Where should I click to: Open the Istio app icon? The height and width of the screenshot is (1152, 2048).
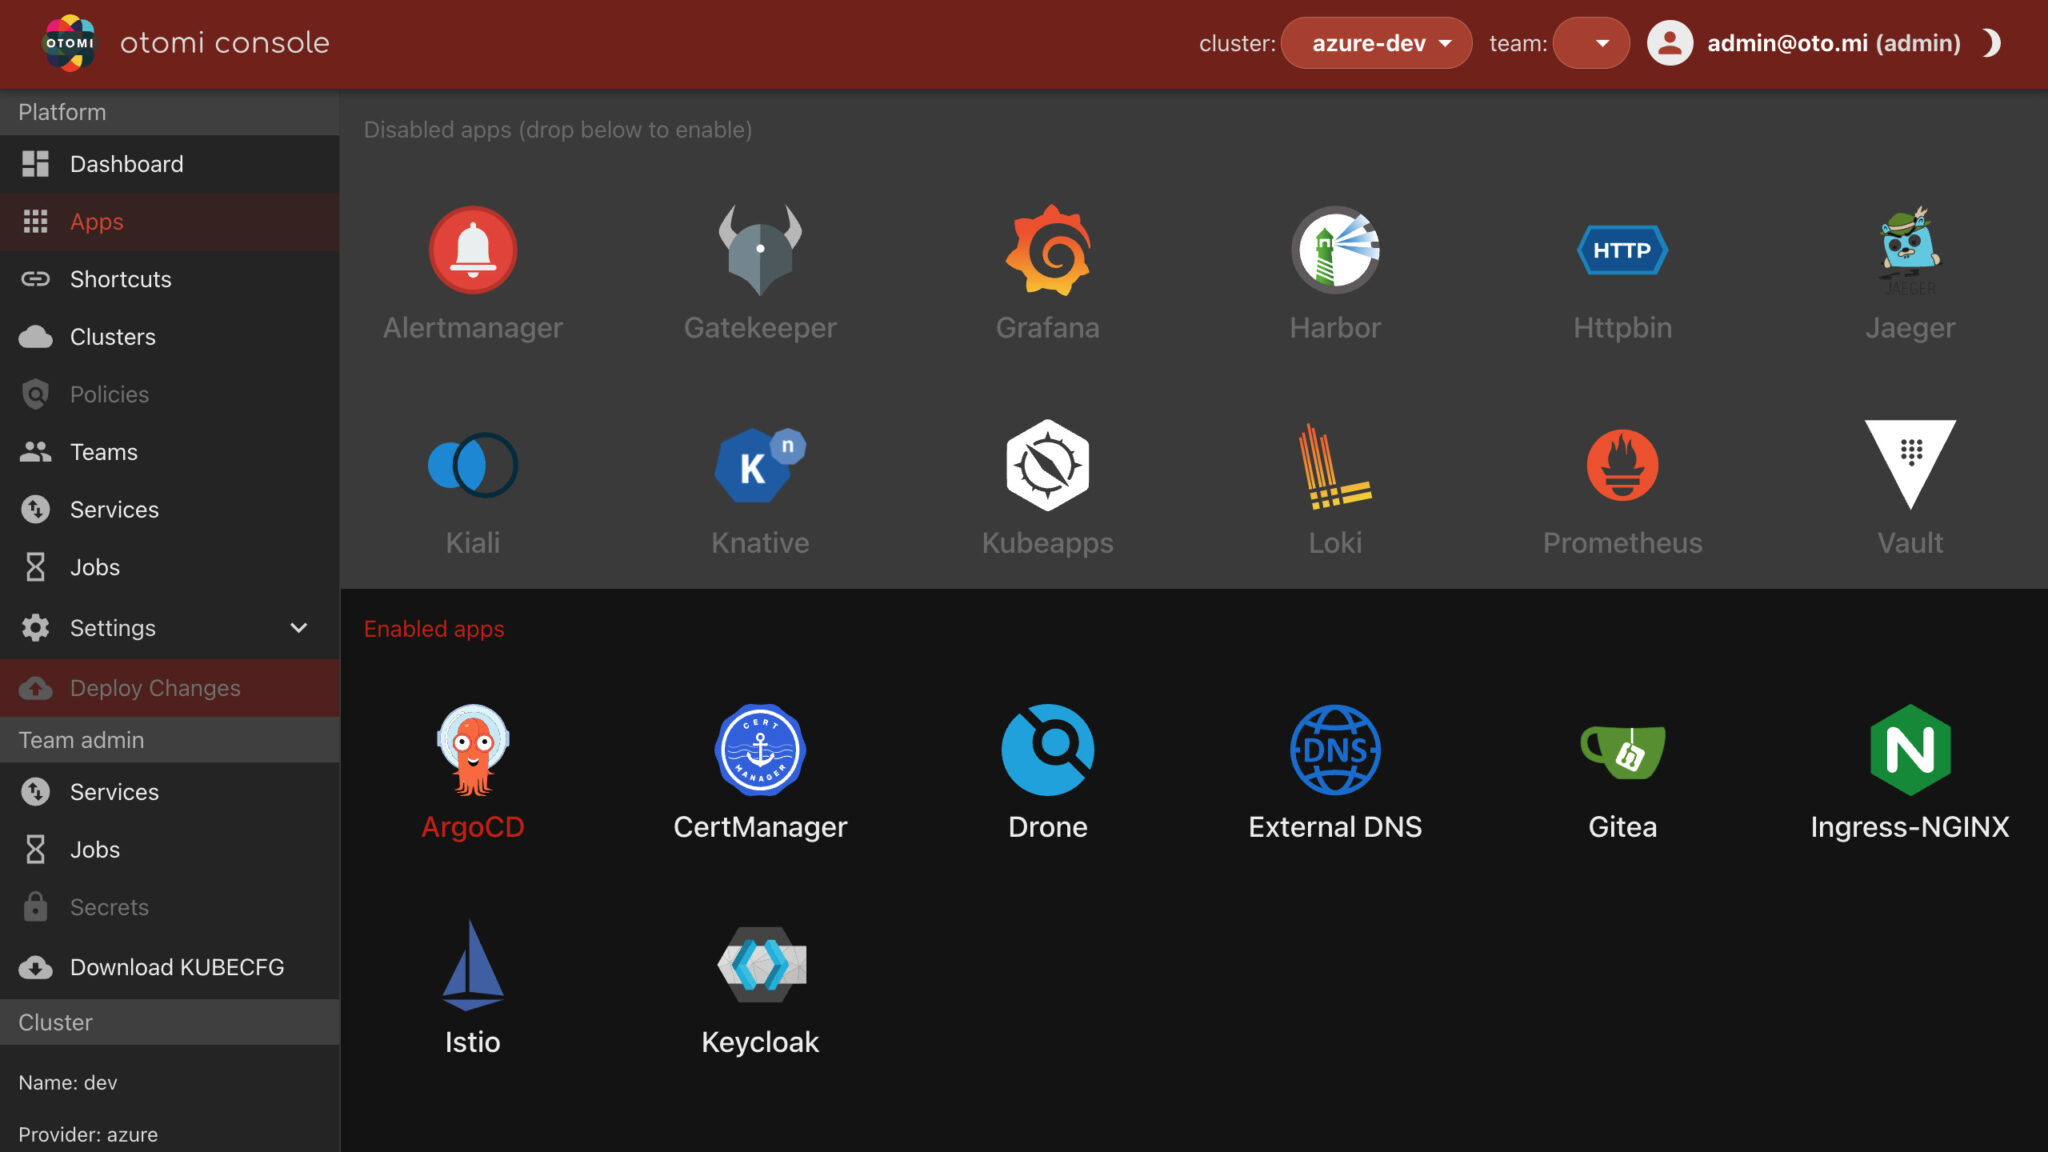tap(473, 965)
